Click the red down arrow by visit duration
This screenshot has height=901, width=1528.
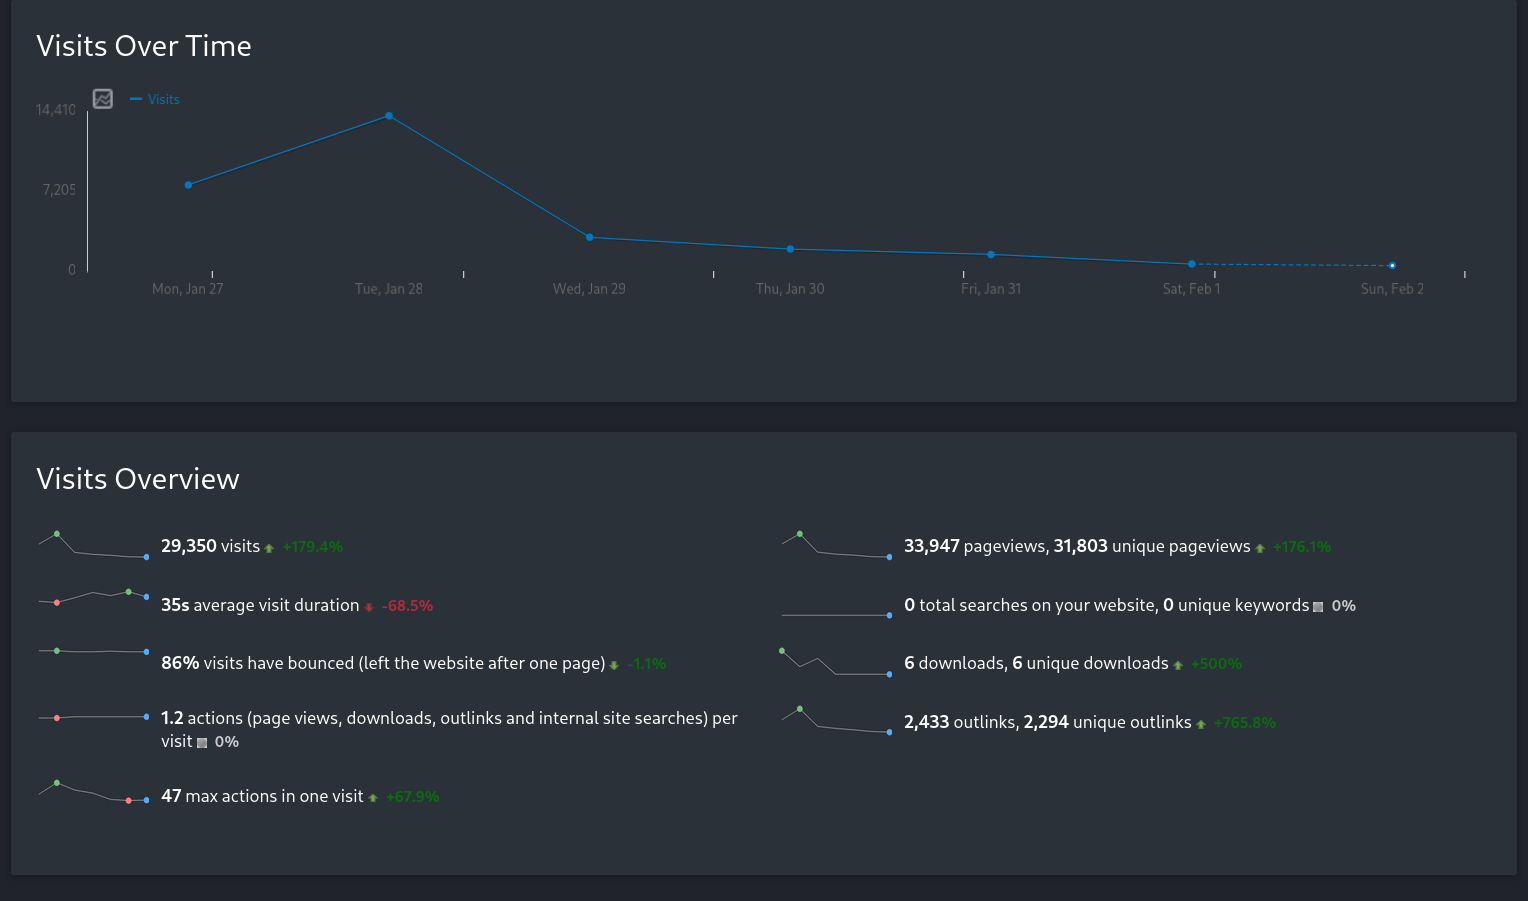click(x=369, y=607)
